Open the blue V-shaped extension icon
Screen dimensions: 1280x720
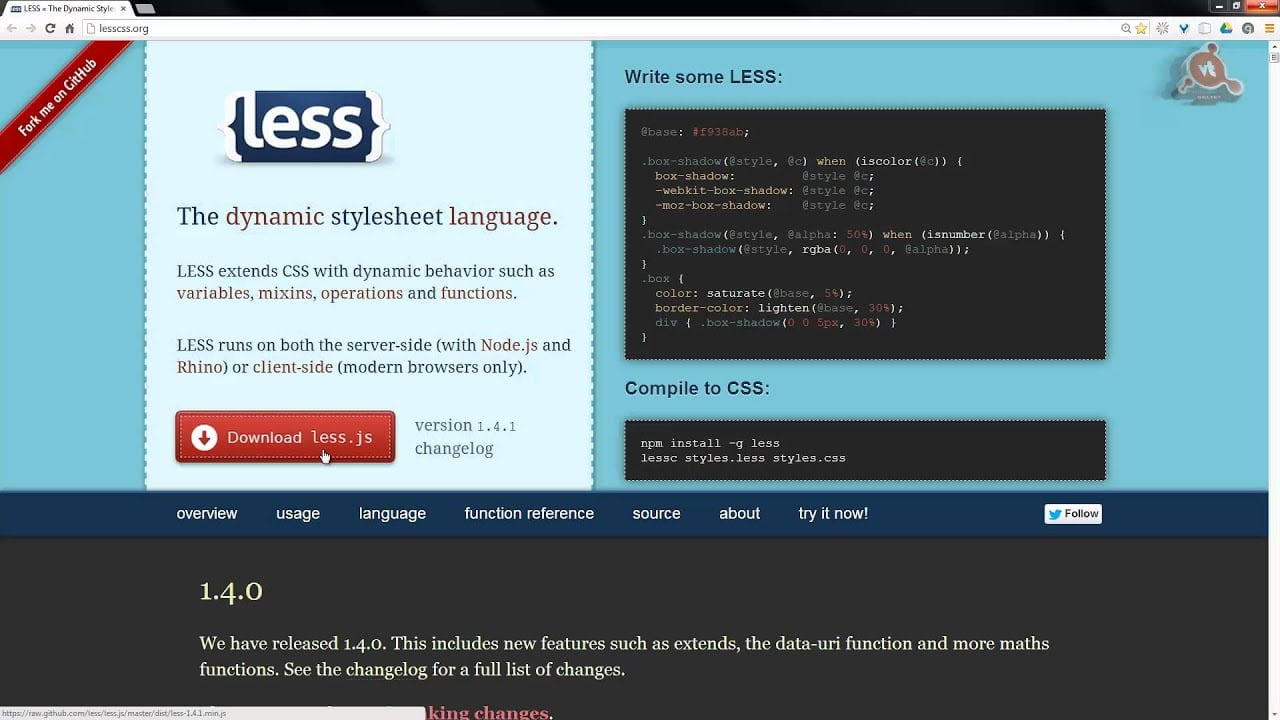click(1184, 28)
